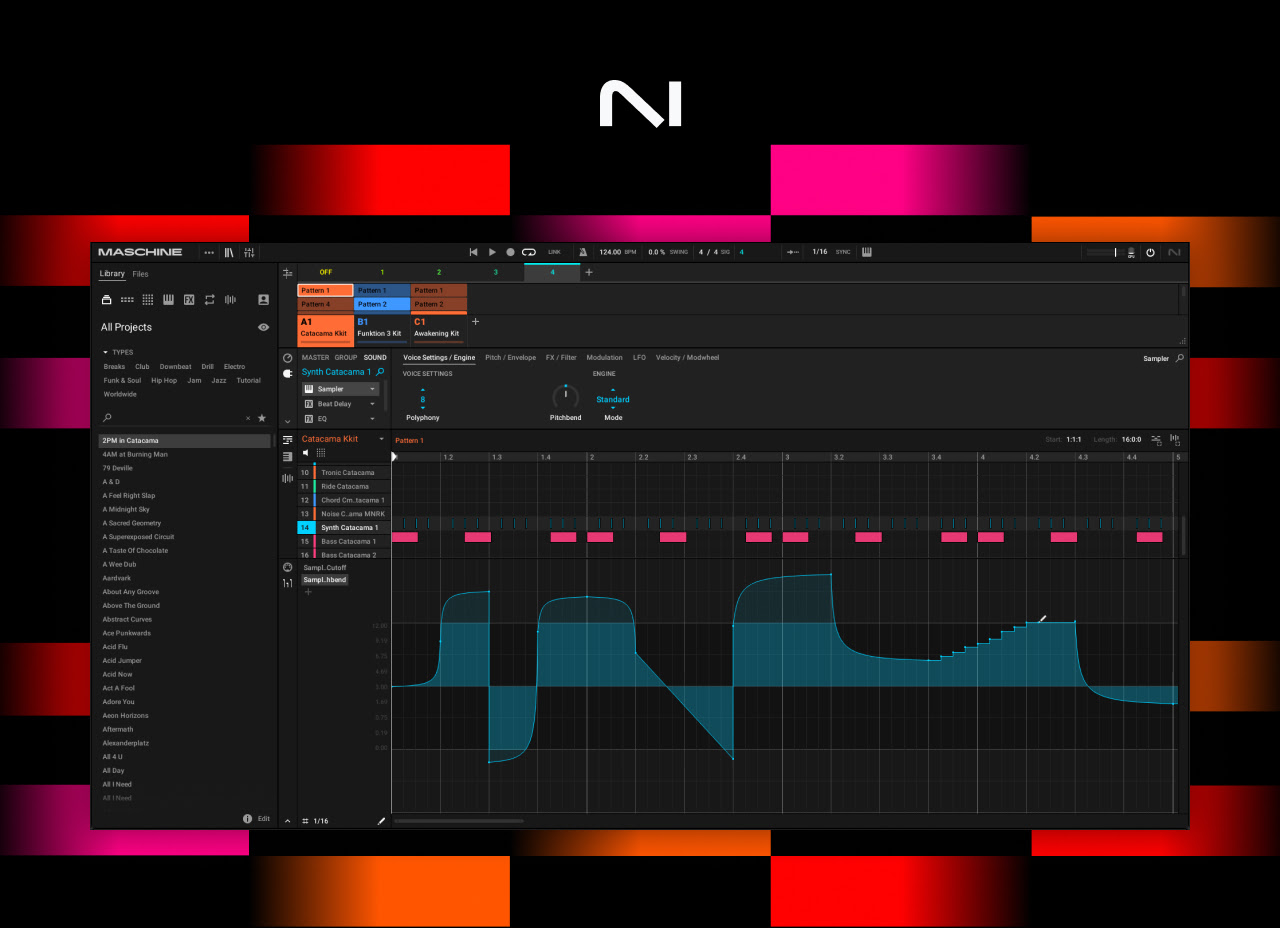Toggle the metronome on

[x=583, y=252]
